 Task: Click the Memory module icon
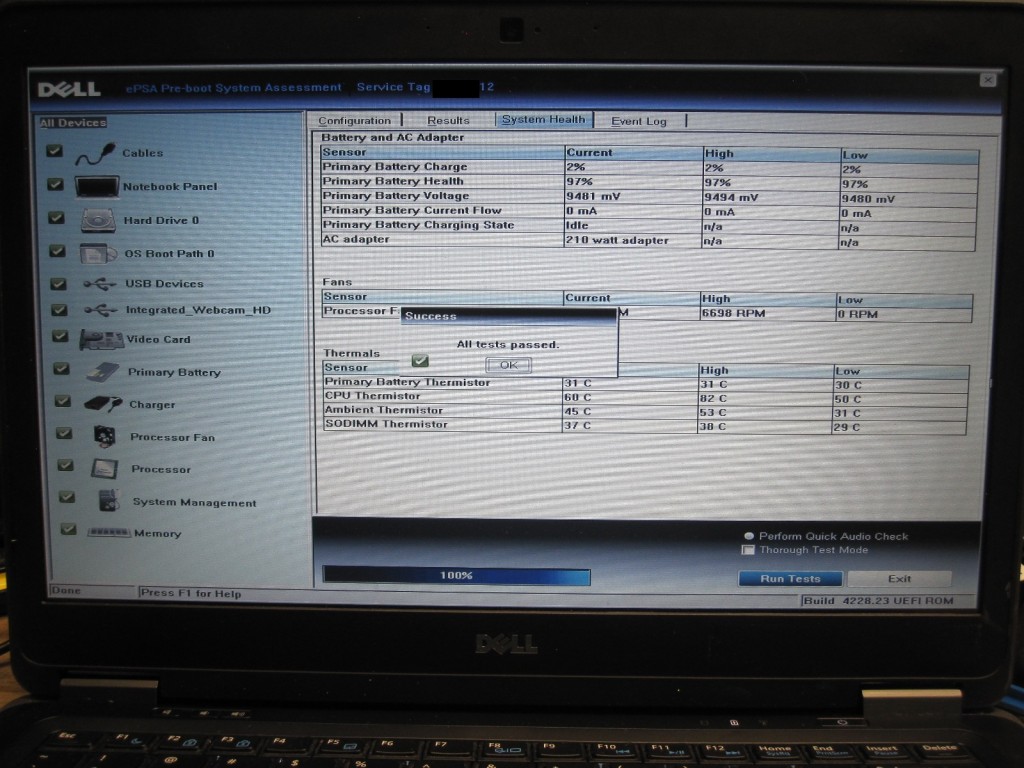click(108, 532)
